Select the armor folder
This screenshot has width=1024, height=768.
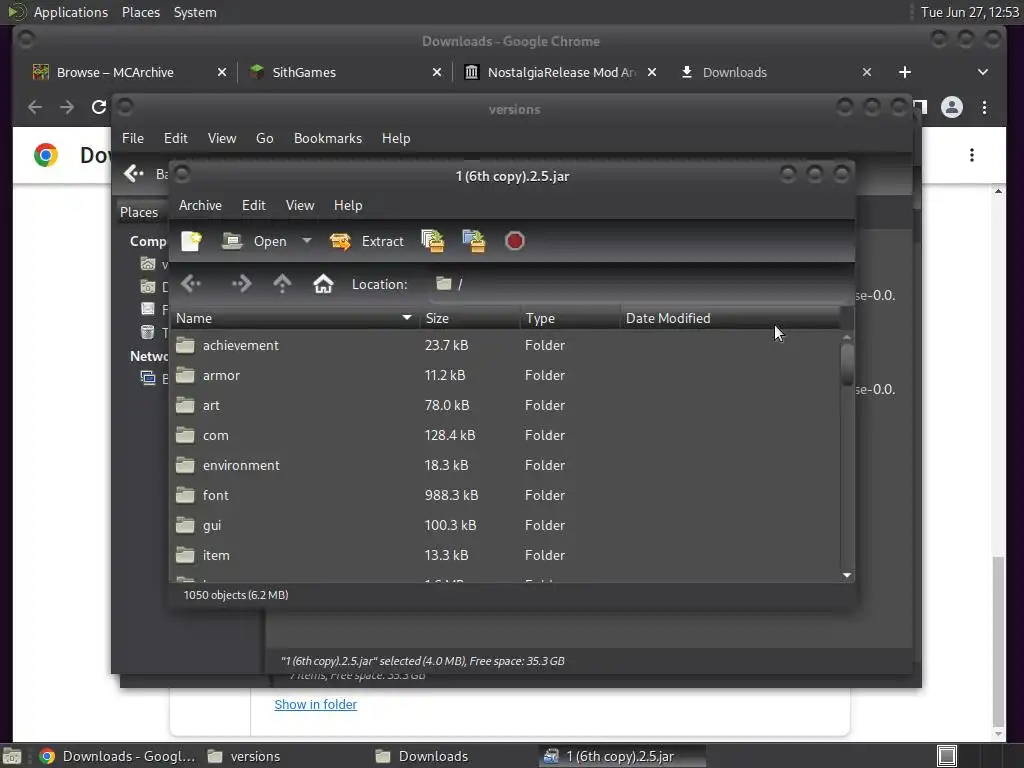coord(504,375)
